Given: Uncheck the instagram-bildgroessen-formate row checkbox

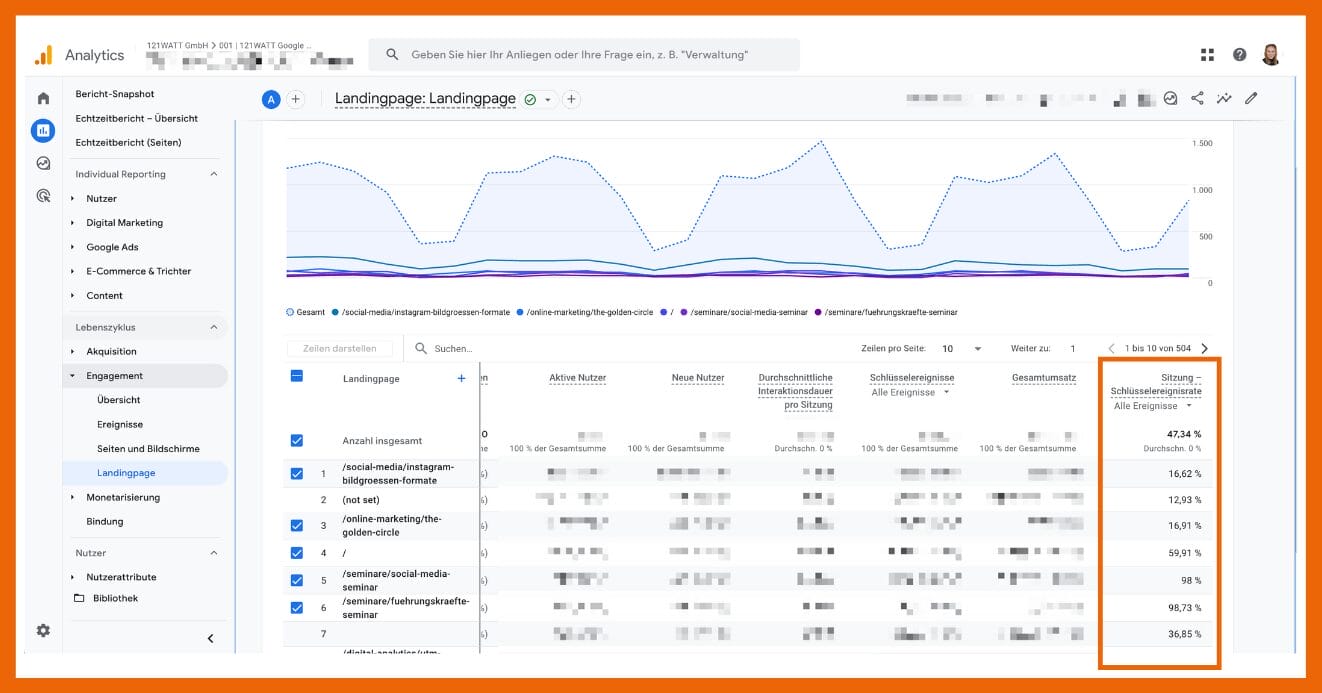Looking at the screenshot, I should (x=296, y=473).
